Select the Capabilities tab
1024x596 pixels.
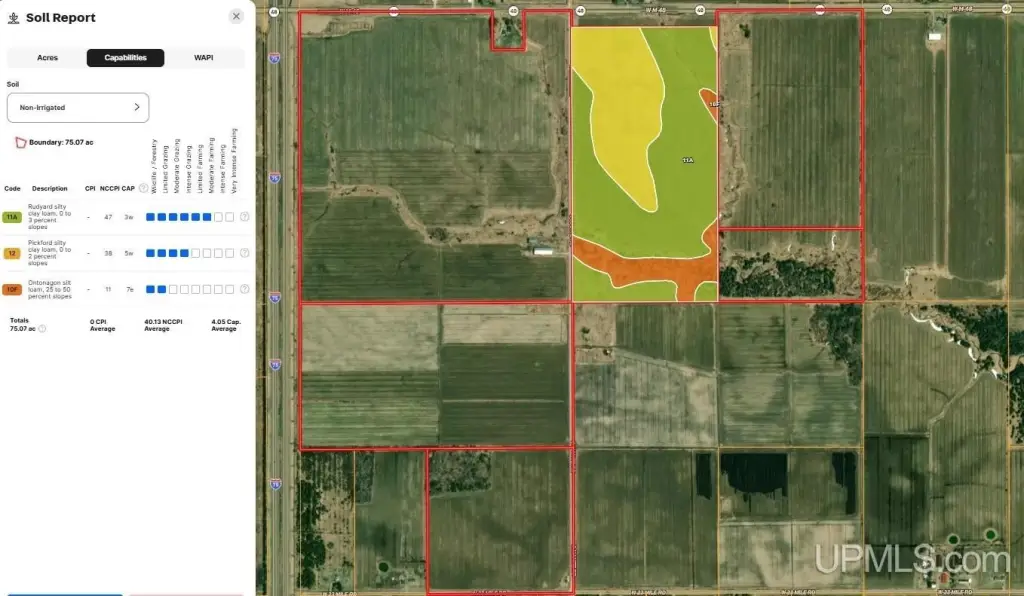(x=125, y=58)
